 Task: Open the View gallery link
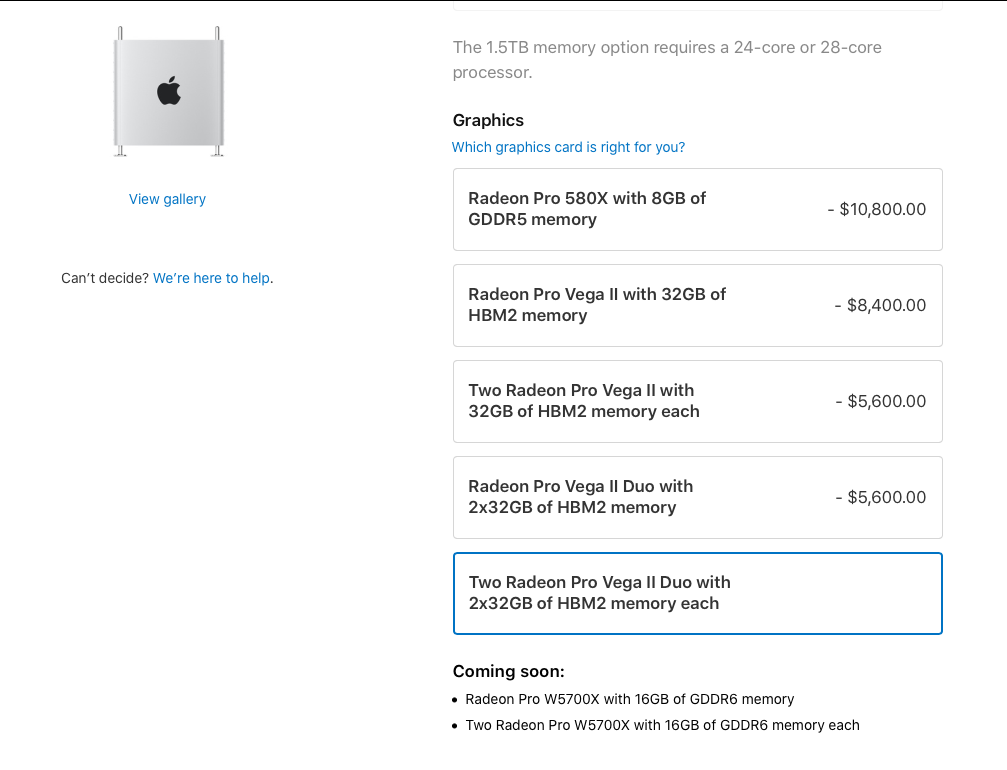pyautogui.click(x=167, y=199)
